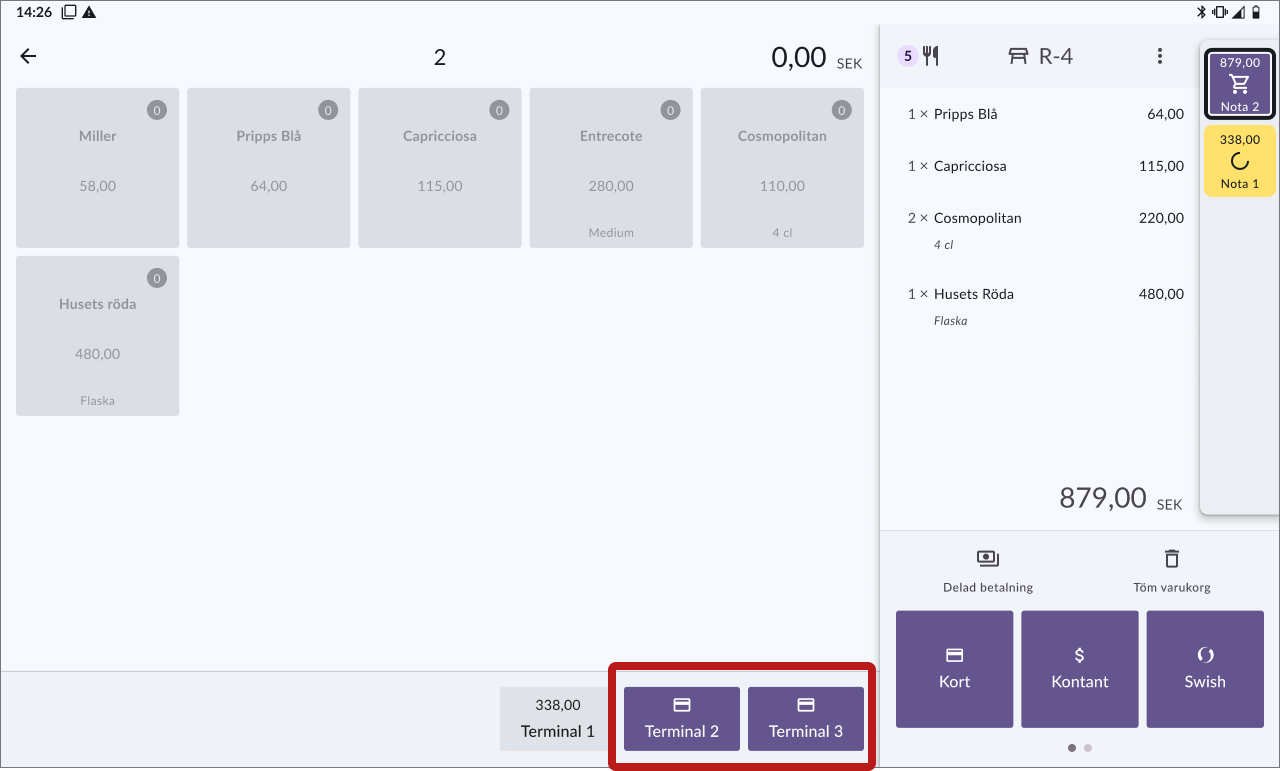The width and height of the screenshot is (1280, 771).
Task: Select Terminal 1 with 338,00
Action: point(558,719)
